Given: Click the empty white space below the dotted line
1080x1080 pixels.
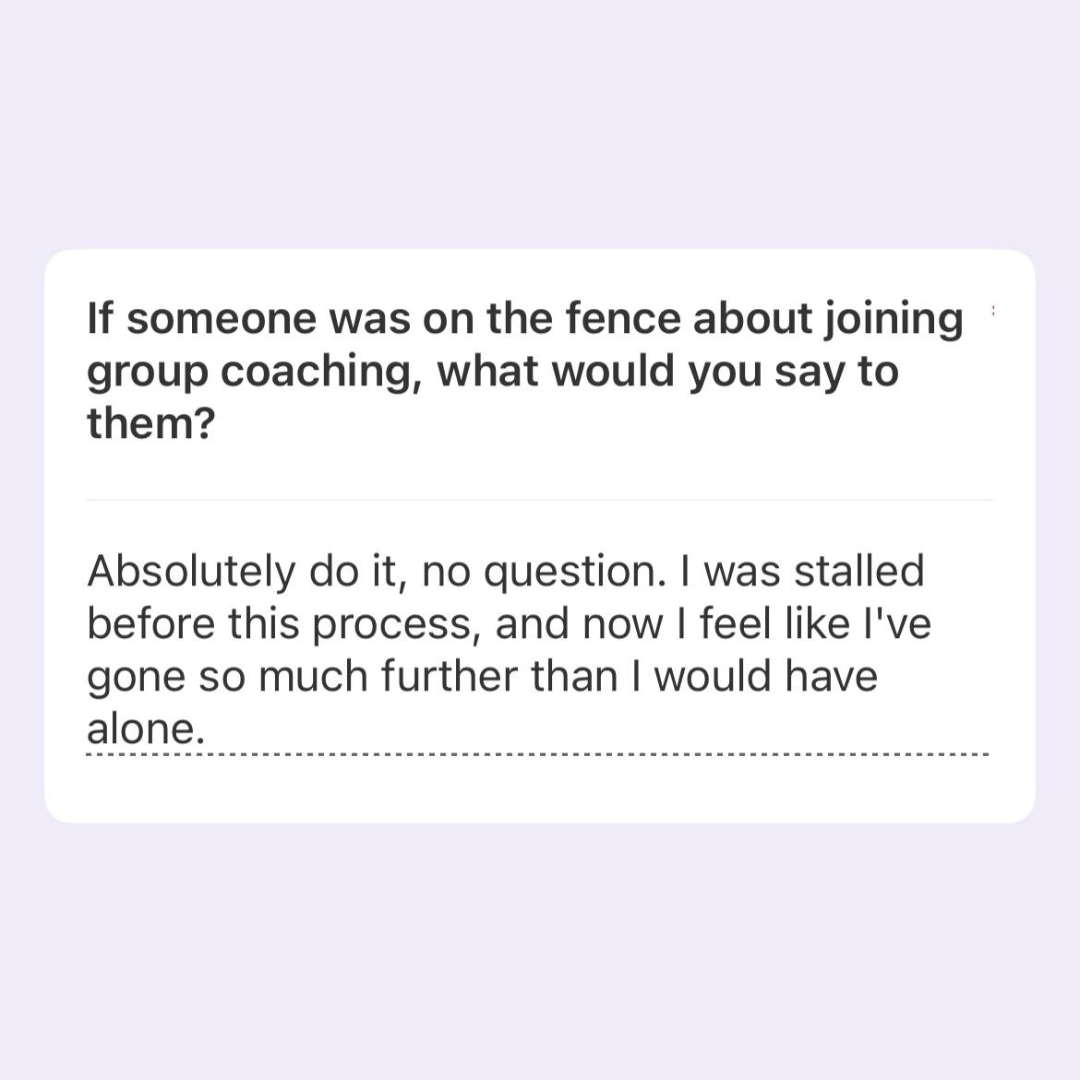Looking at the screenshot, I should (539, 789).
